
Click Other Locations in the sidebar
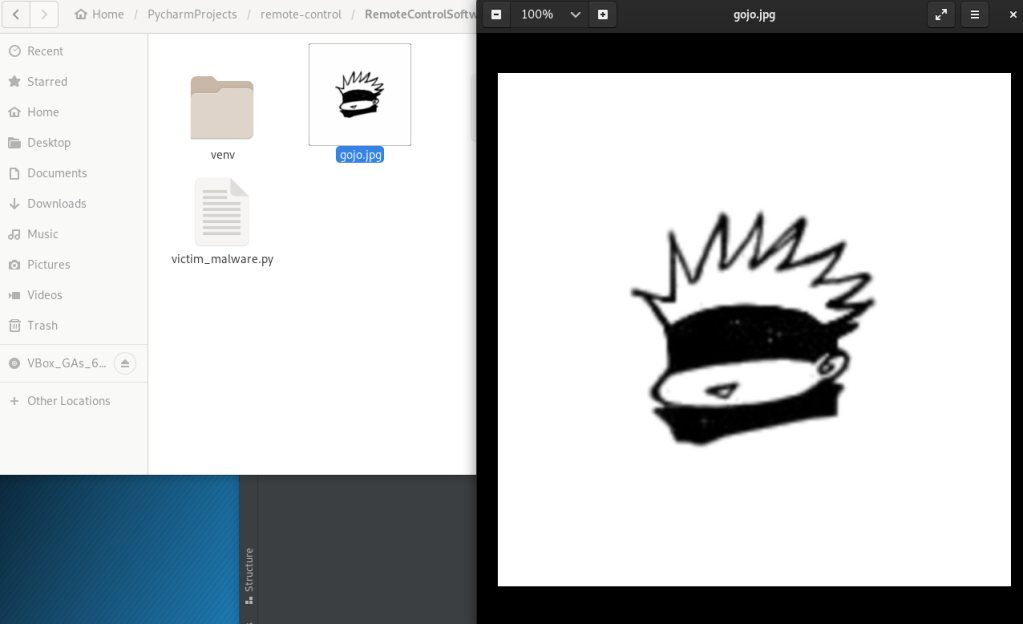point(68,401)
